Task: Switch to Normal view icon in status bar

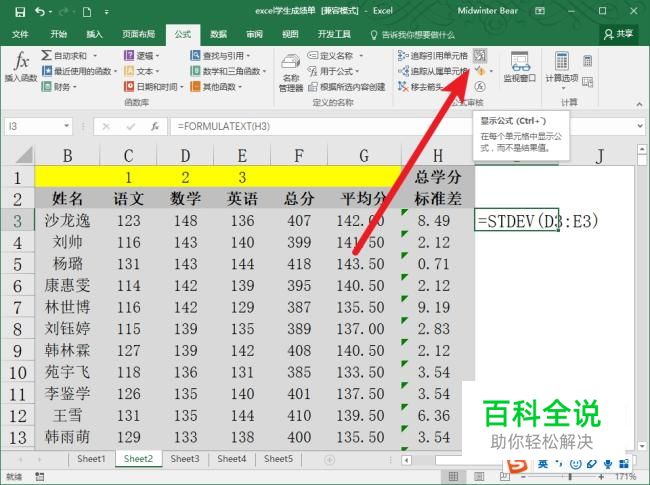Action: tap(454, 476)
